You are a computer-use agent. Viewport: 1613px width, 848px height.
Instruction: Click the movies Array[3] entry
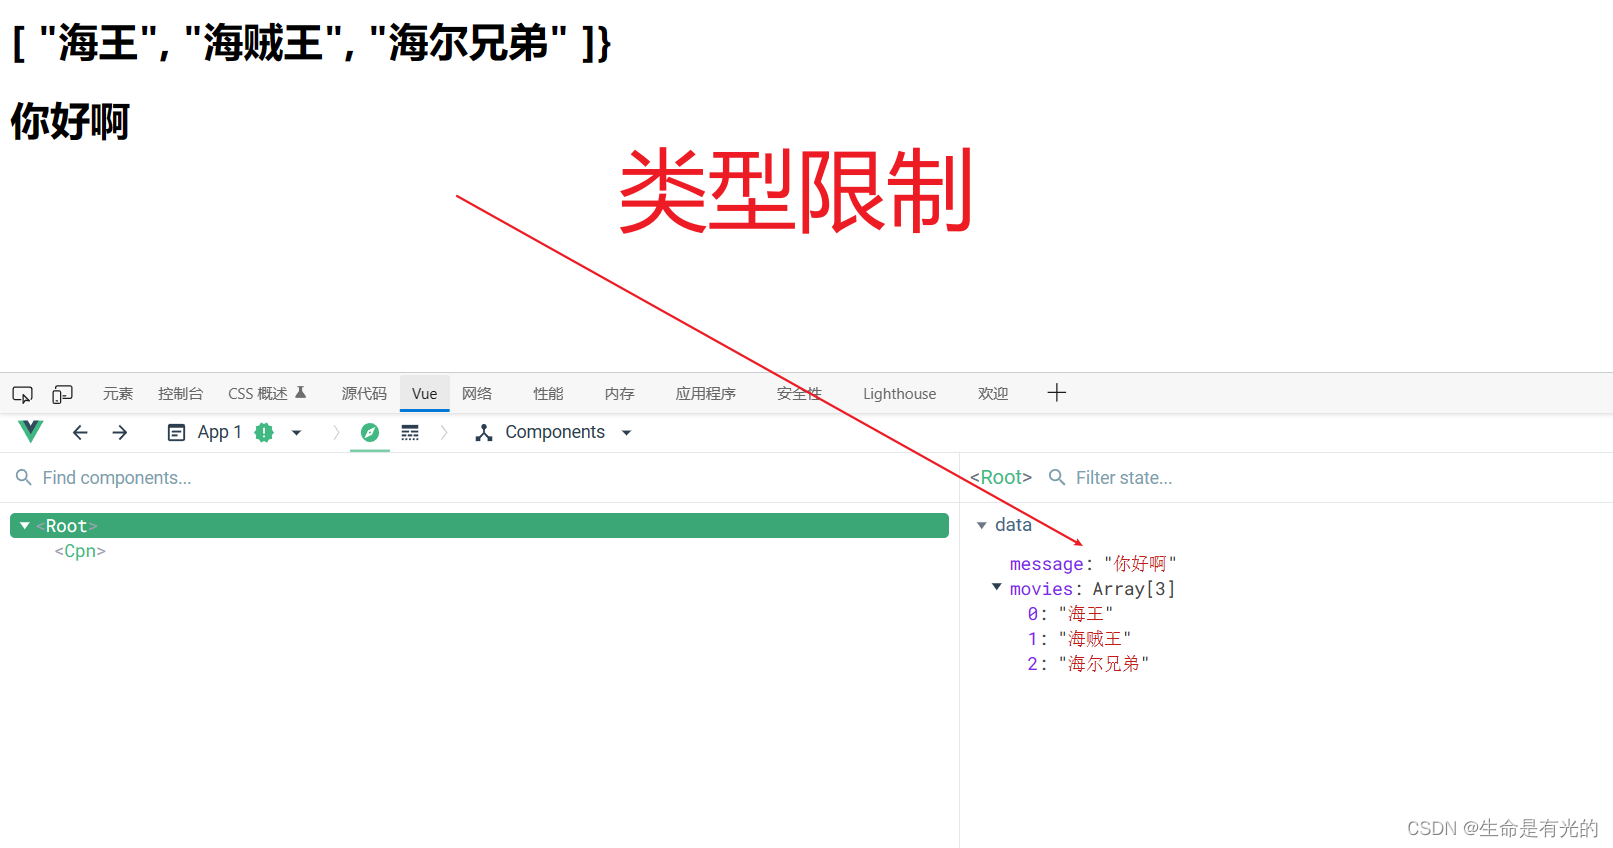(1093, 589)
